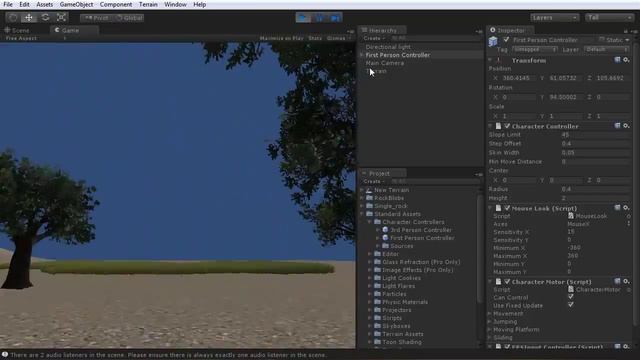This screenshot has width=640, height=360.
Task: Click the Pause button
Action: tap(319, 18)
